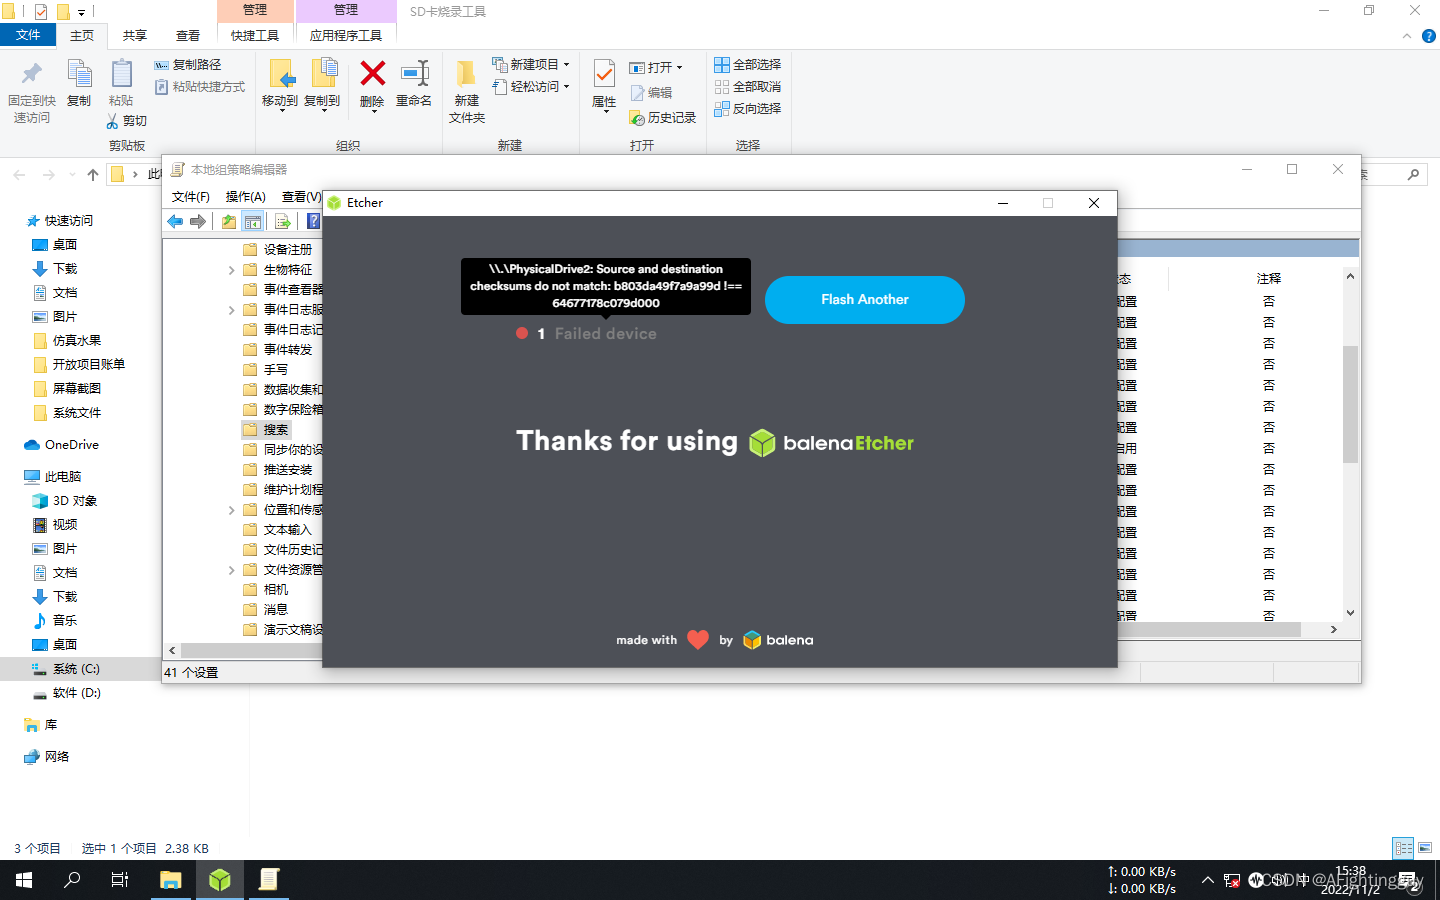Open the 文件(F) menu in Group Policy Editor

click(190, 197)
